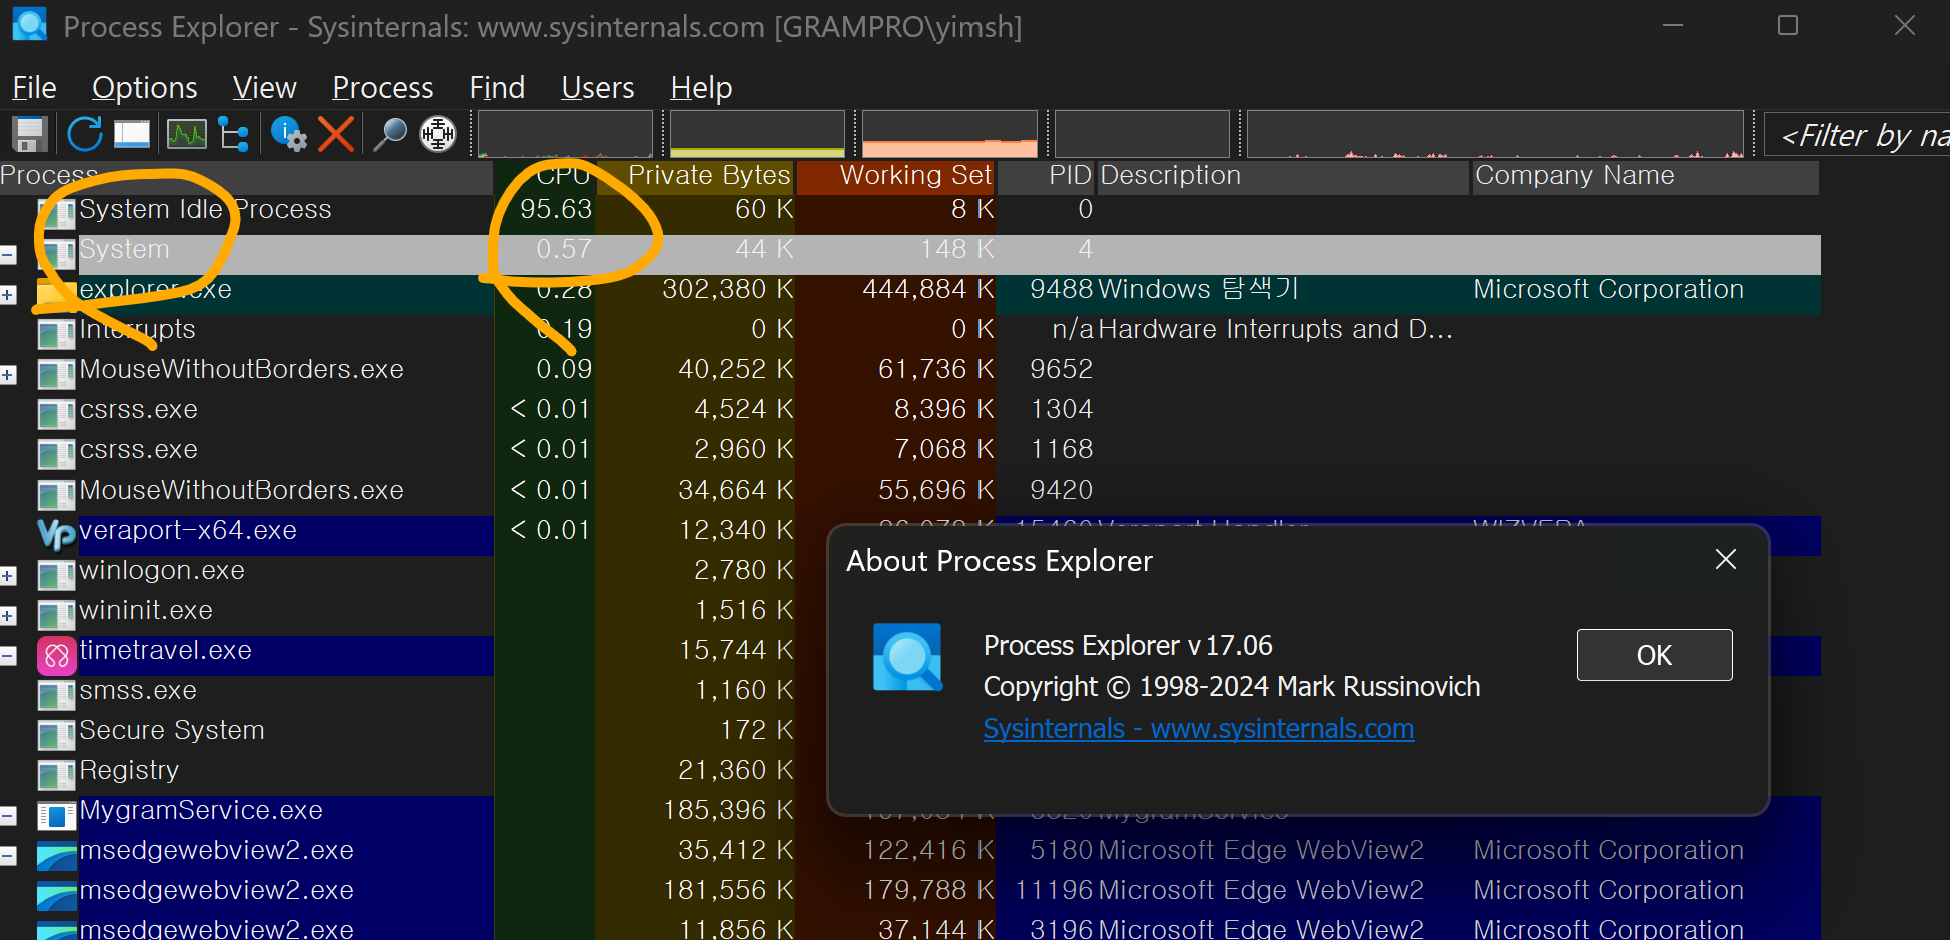Click the winlogon.exe process icon
The width and height of the screenshot is (1950, 940).
point(57,575)
